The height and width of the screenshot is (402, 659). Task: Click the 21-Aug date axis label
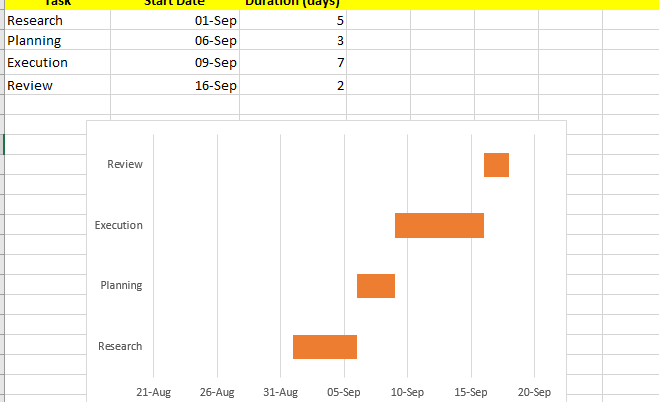pos(153,391)
